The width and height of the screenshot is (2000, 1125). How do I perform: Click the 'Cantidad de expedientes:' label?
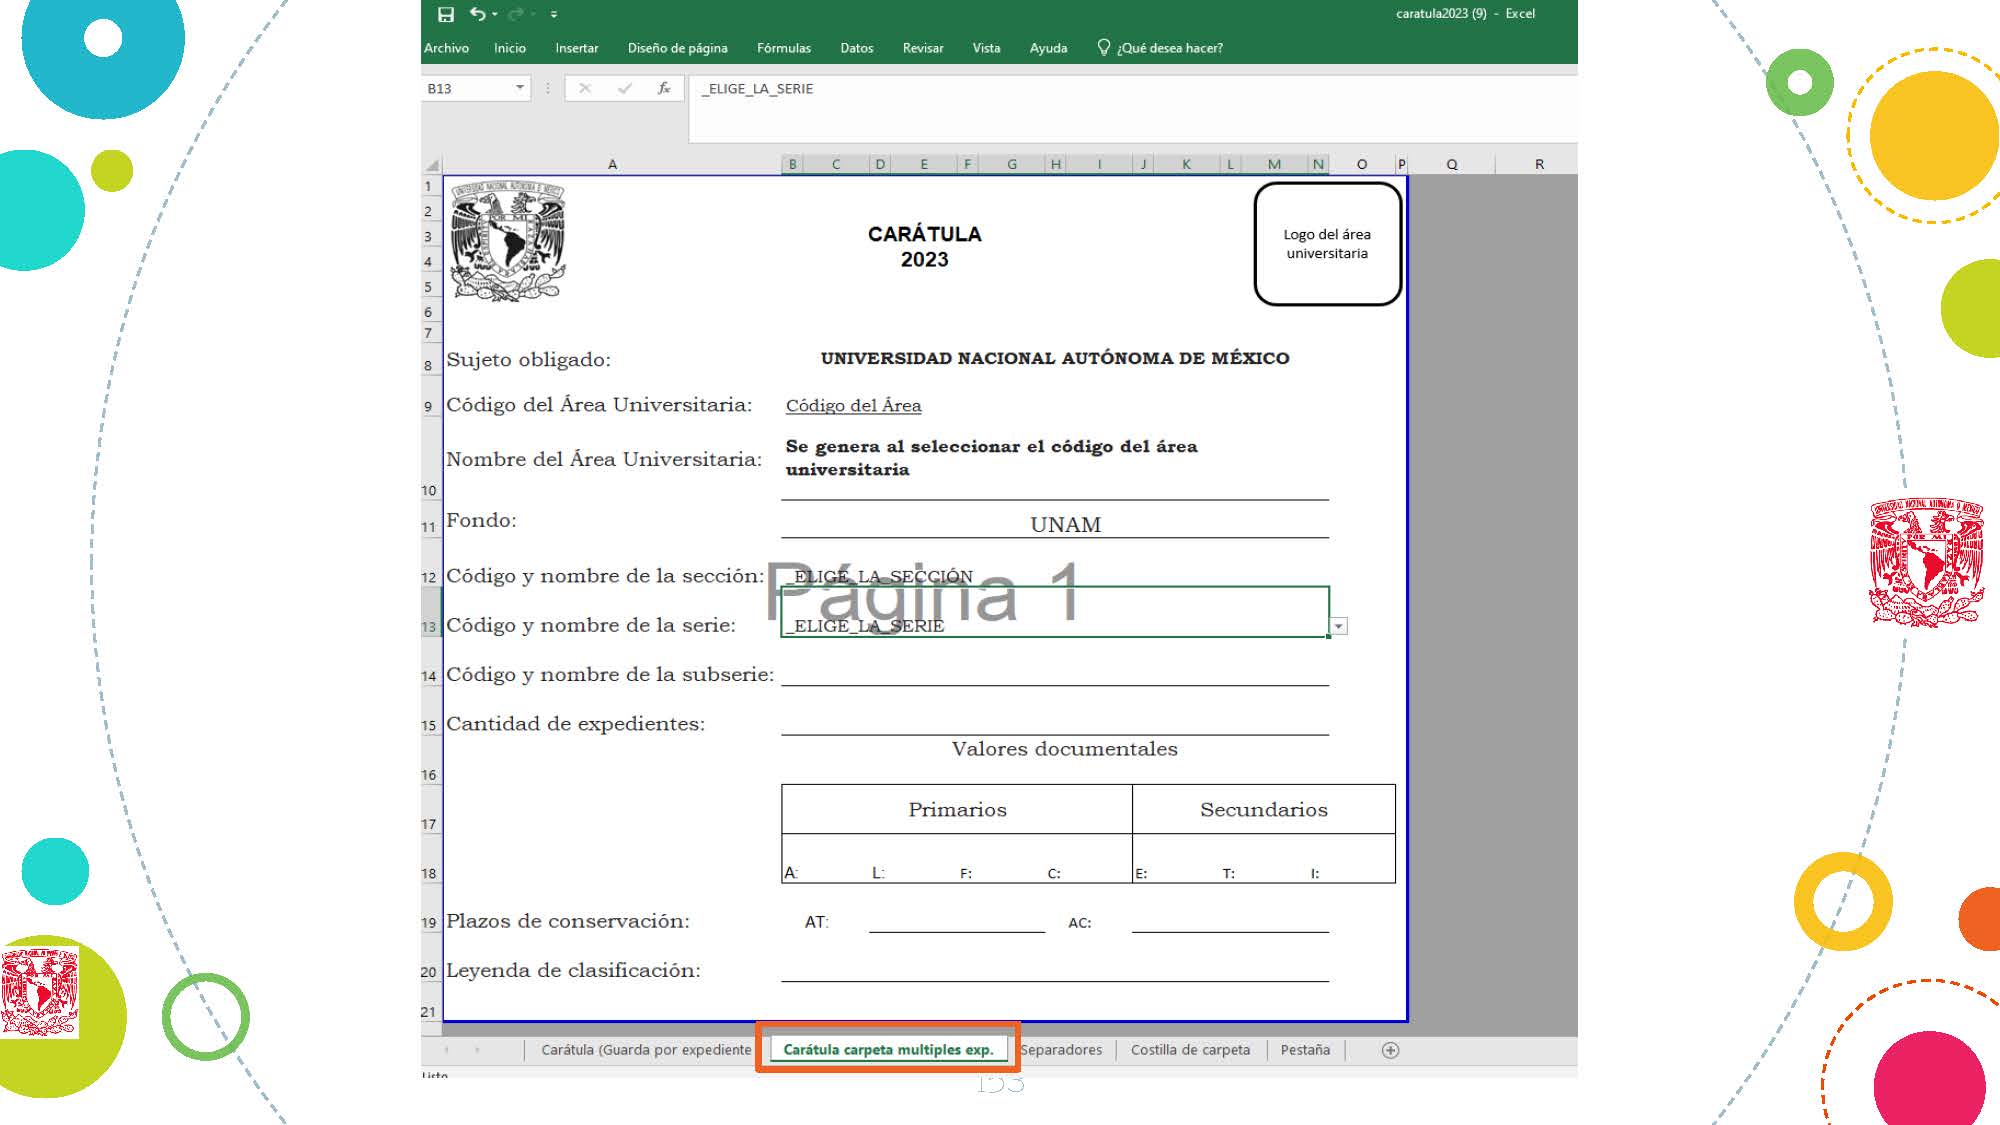(575, 724)
